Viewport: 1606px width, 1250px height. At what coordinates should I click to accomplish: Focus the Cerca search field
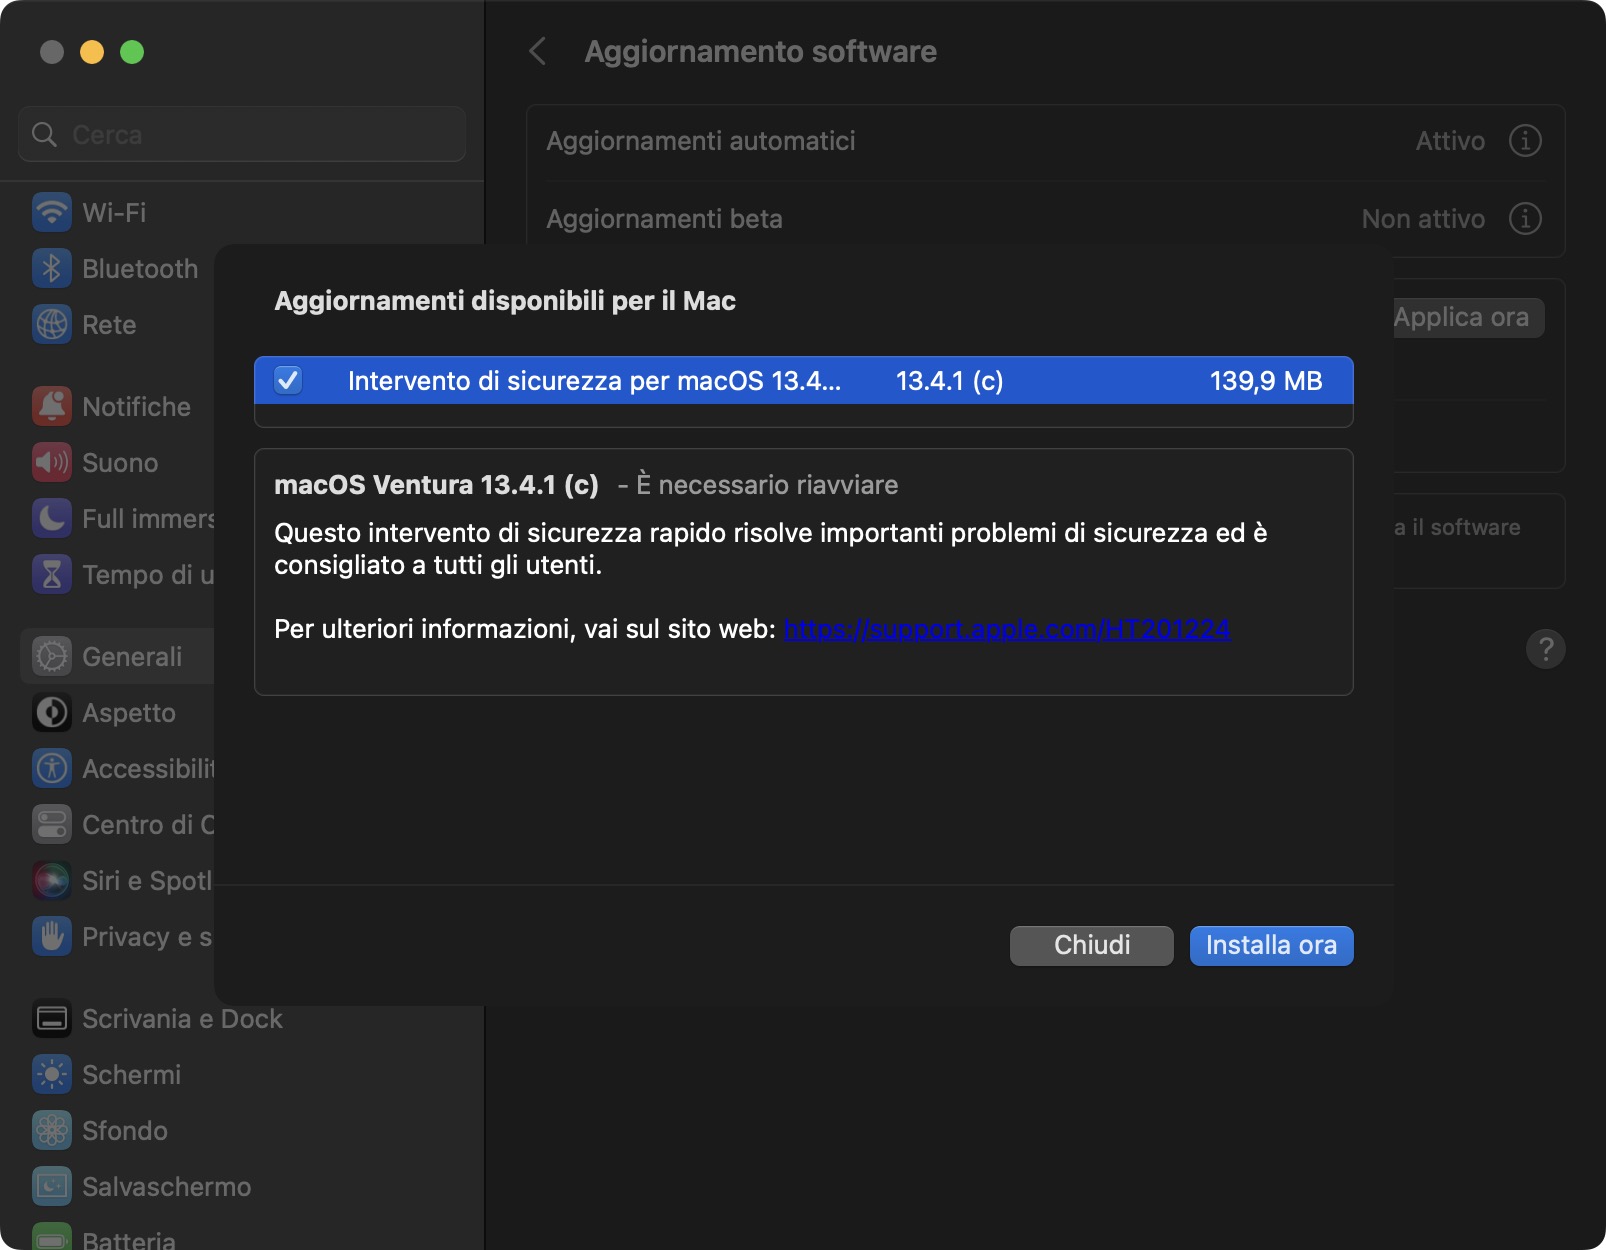(x=242, y=134)
